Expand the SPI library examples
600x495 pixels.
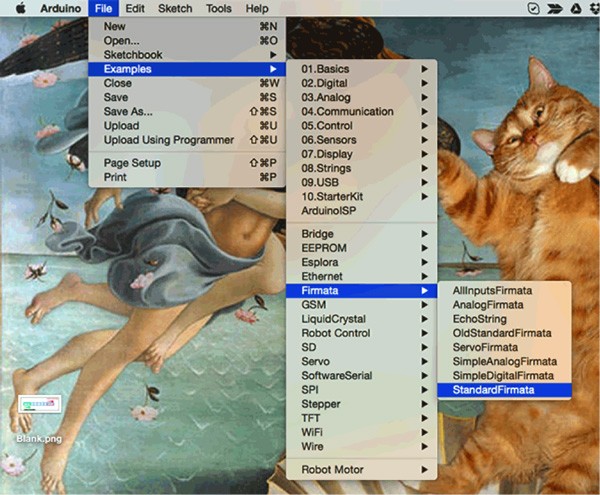[362, 389]
